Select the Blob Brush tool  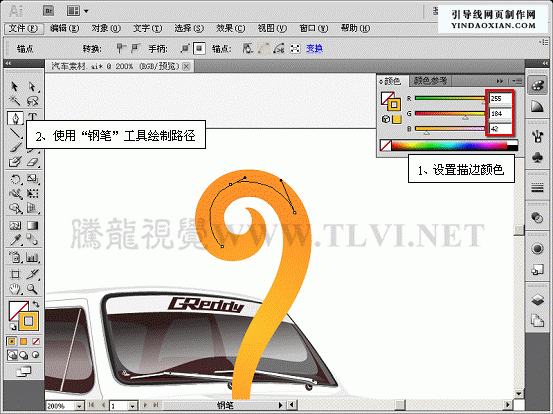[x=14, y=162]
